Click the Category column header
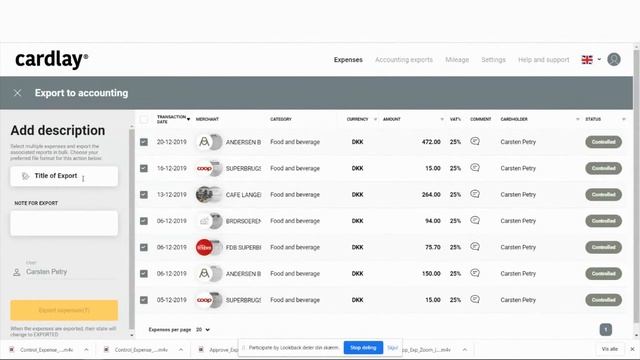The height and width of the screenshot is (360, 640). pyautogui.click(x=281, y=119)
